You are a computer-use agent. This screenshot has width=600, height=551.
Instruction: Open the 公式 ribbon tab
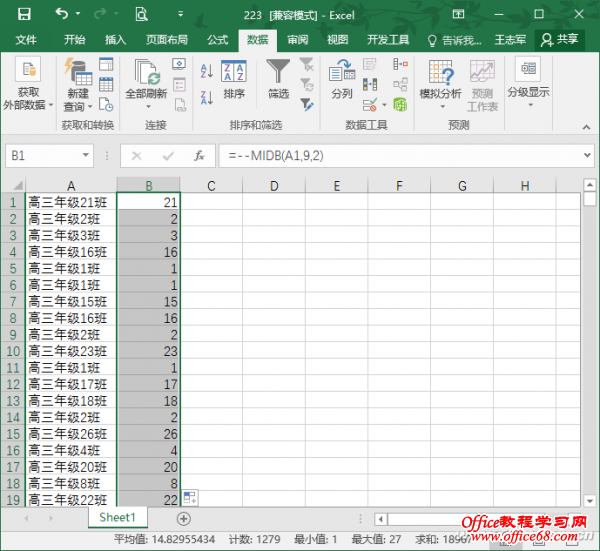[217, 40]
